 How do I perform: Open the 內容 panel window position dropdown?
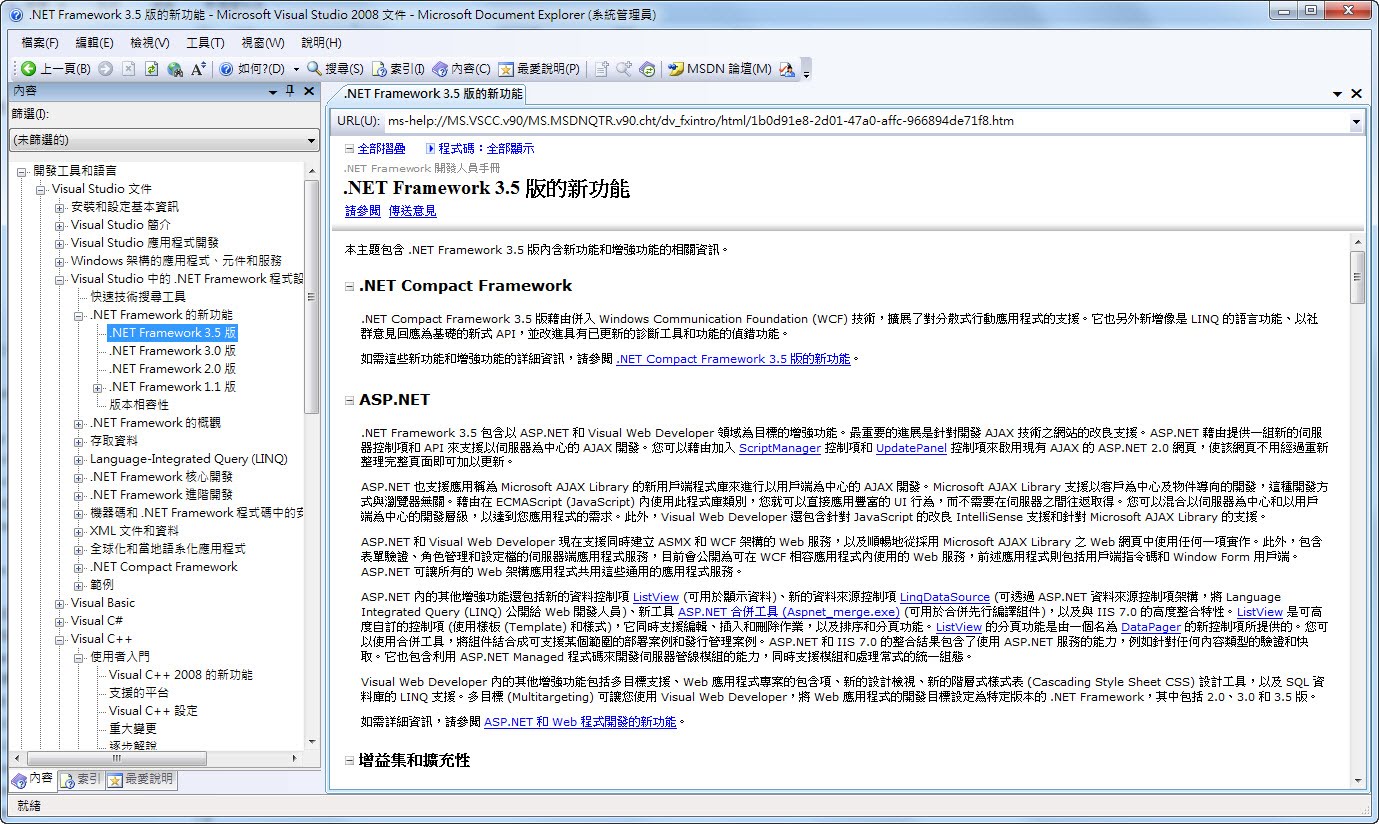[273, 92]
